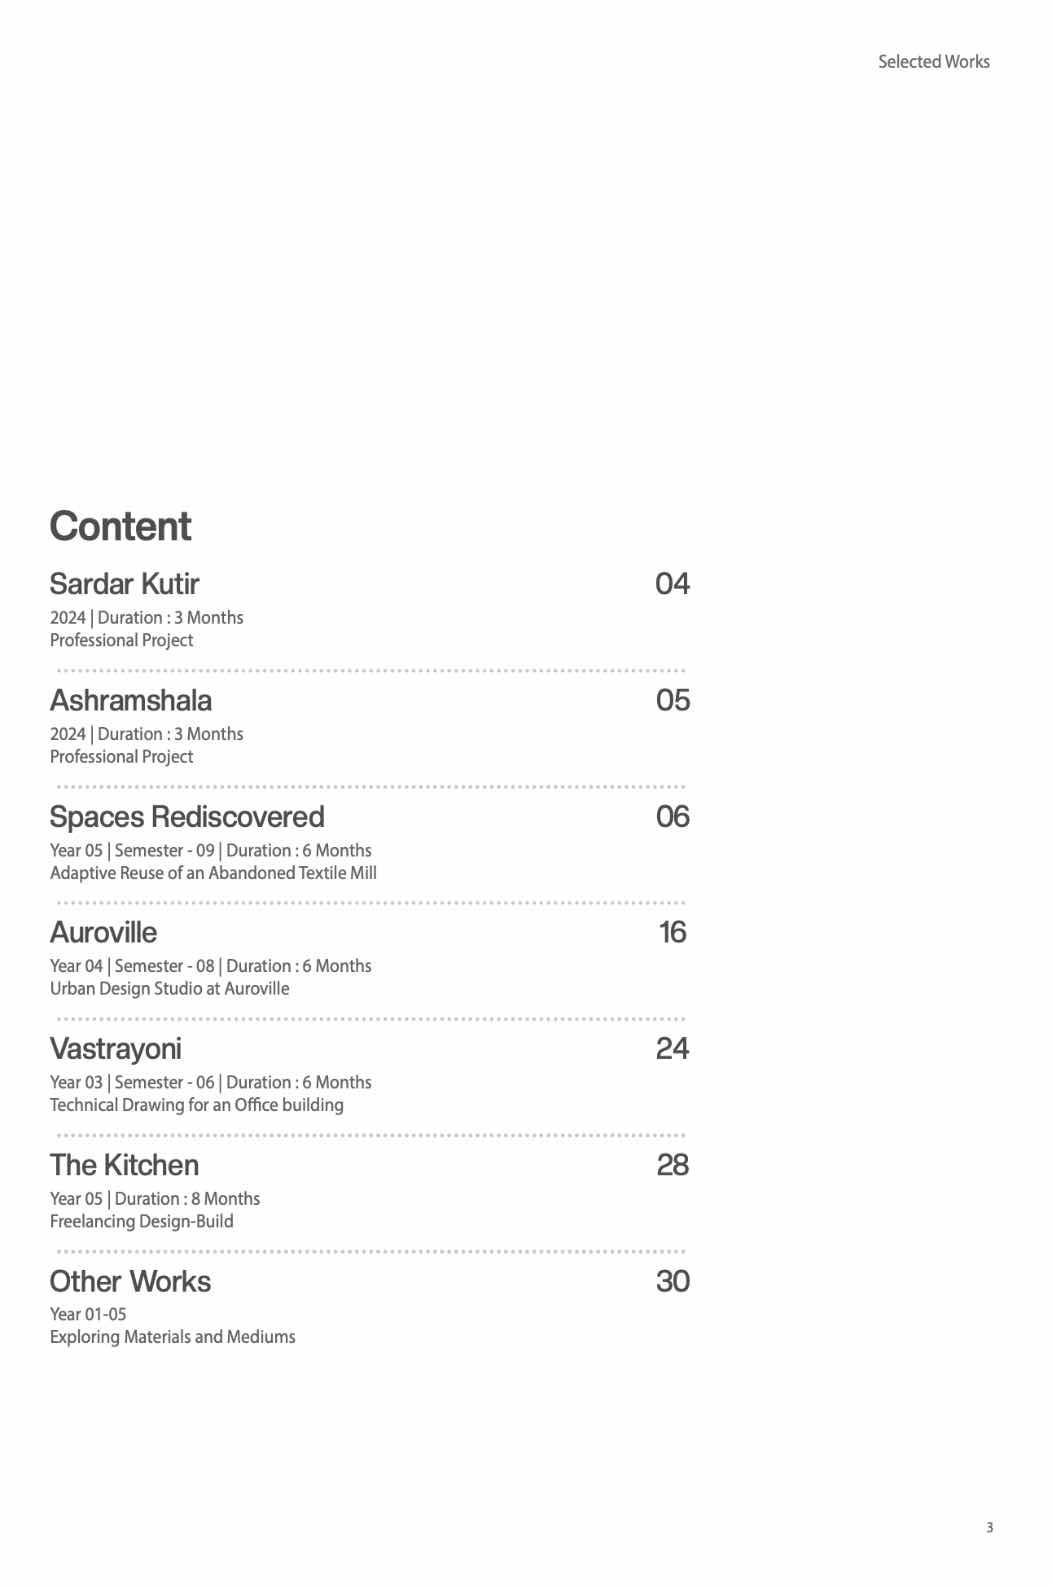
Task: Select page number 24 beside Vastrayoni
Action: (x=672, y=1048)
